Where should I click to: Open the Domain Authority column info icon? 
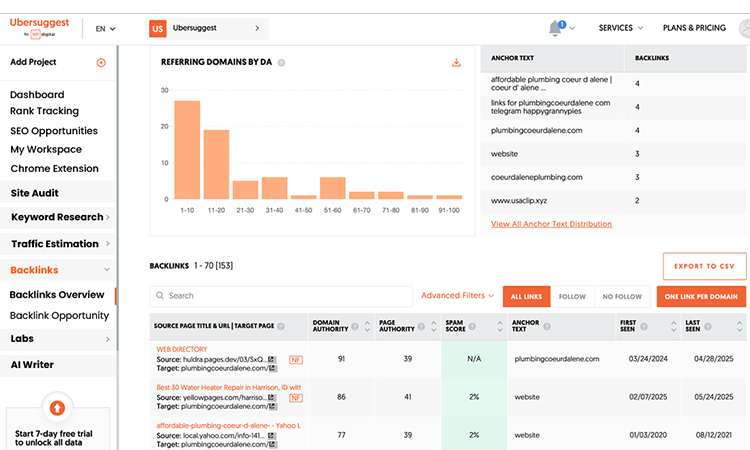(355, 326)
